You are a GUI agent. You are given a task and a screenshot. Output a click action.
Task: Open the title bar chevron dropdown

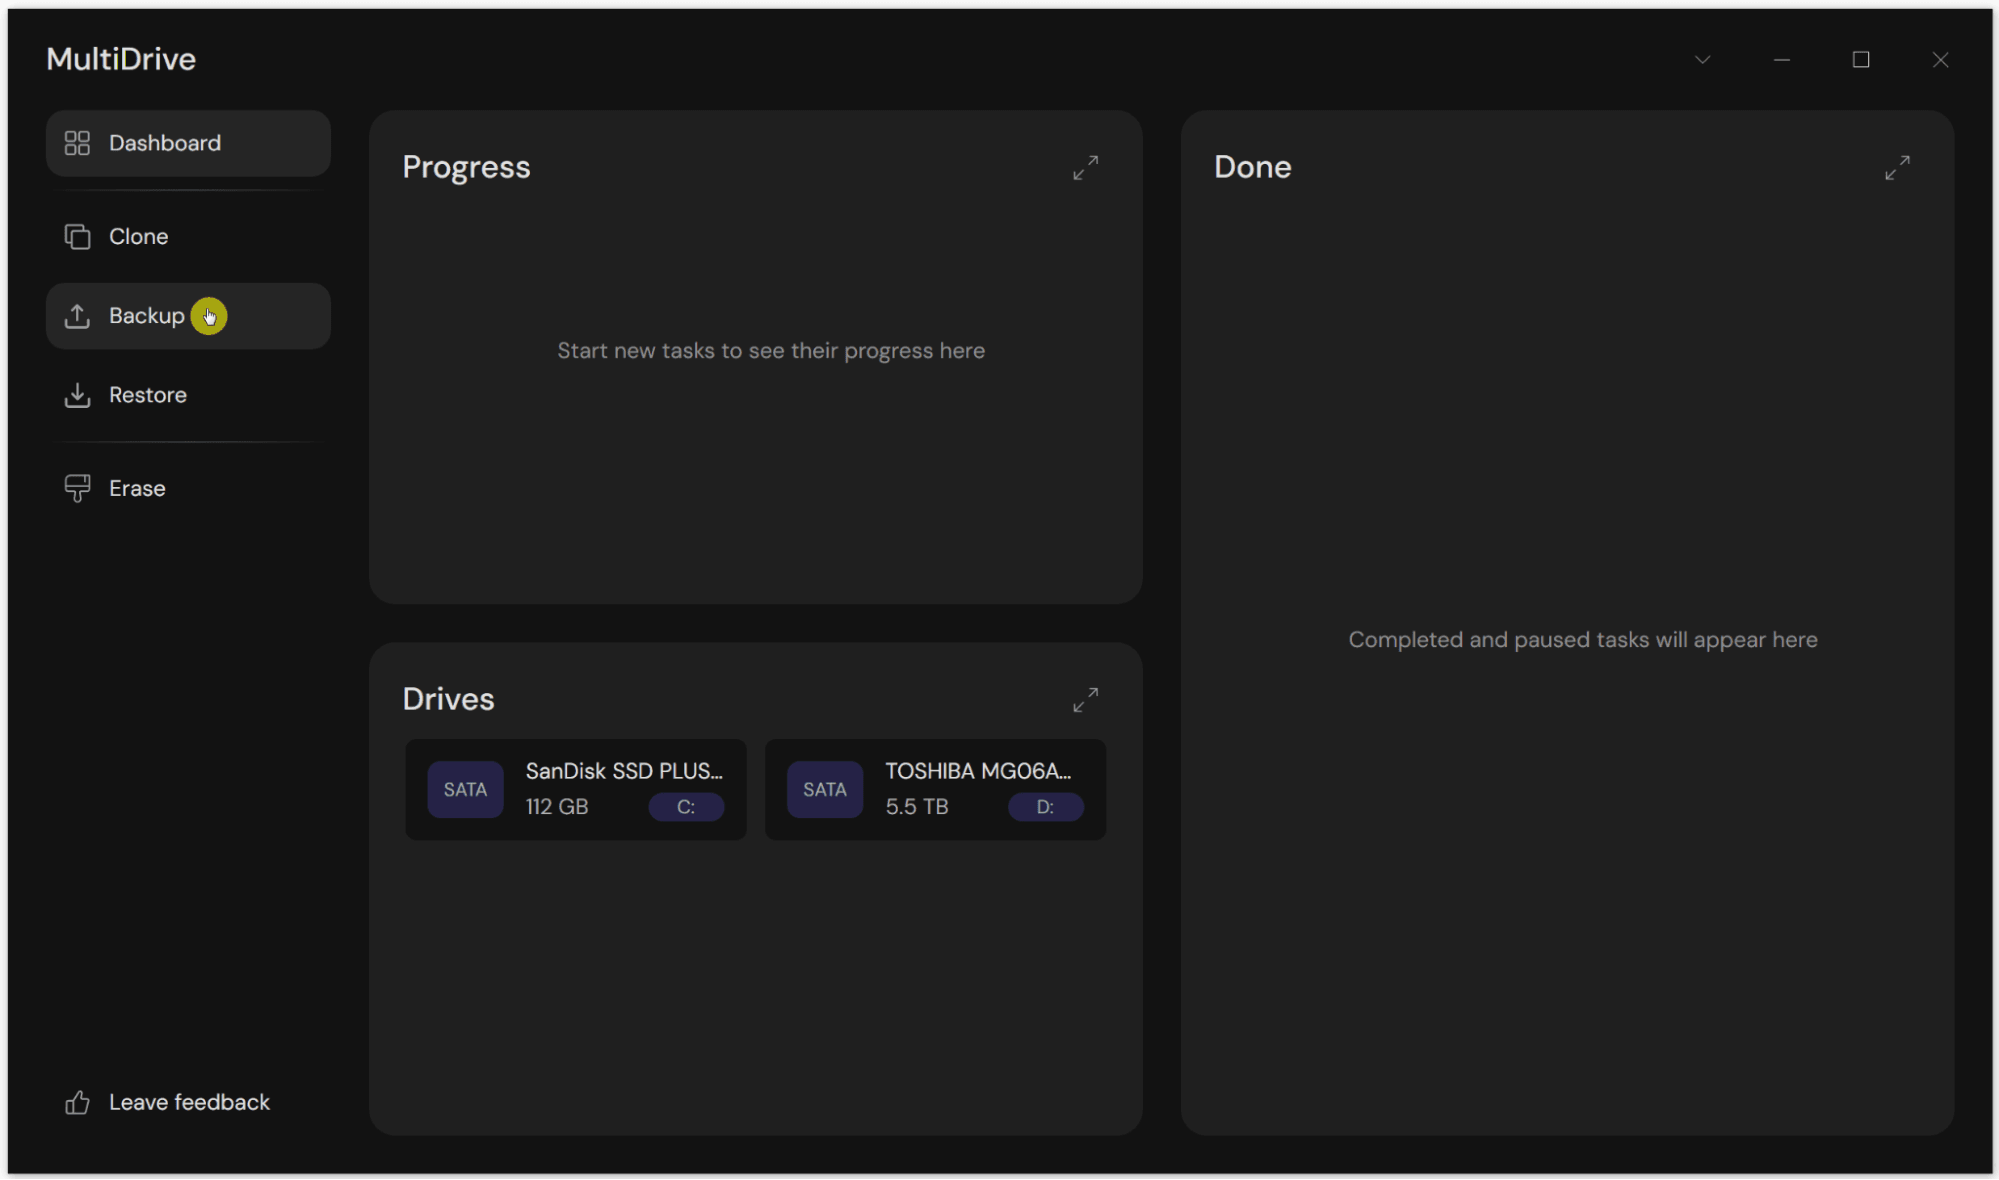click(1702, 60)
